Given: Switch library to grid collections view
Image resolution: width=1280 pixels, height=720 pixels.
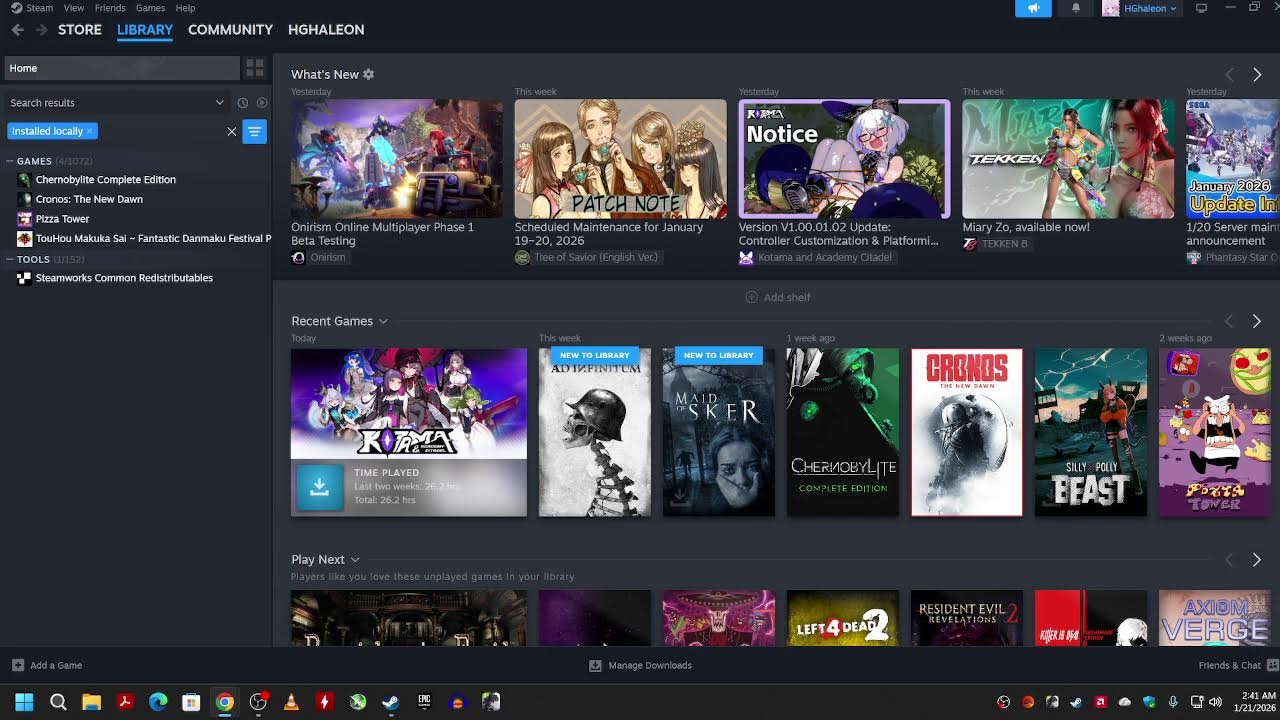Looking at the screenshot, I should [x=255, y=68].
